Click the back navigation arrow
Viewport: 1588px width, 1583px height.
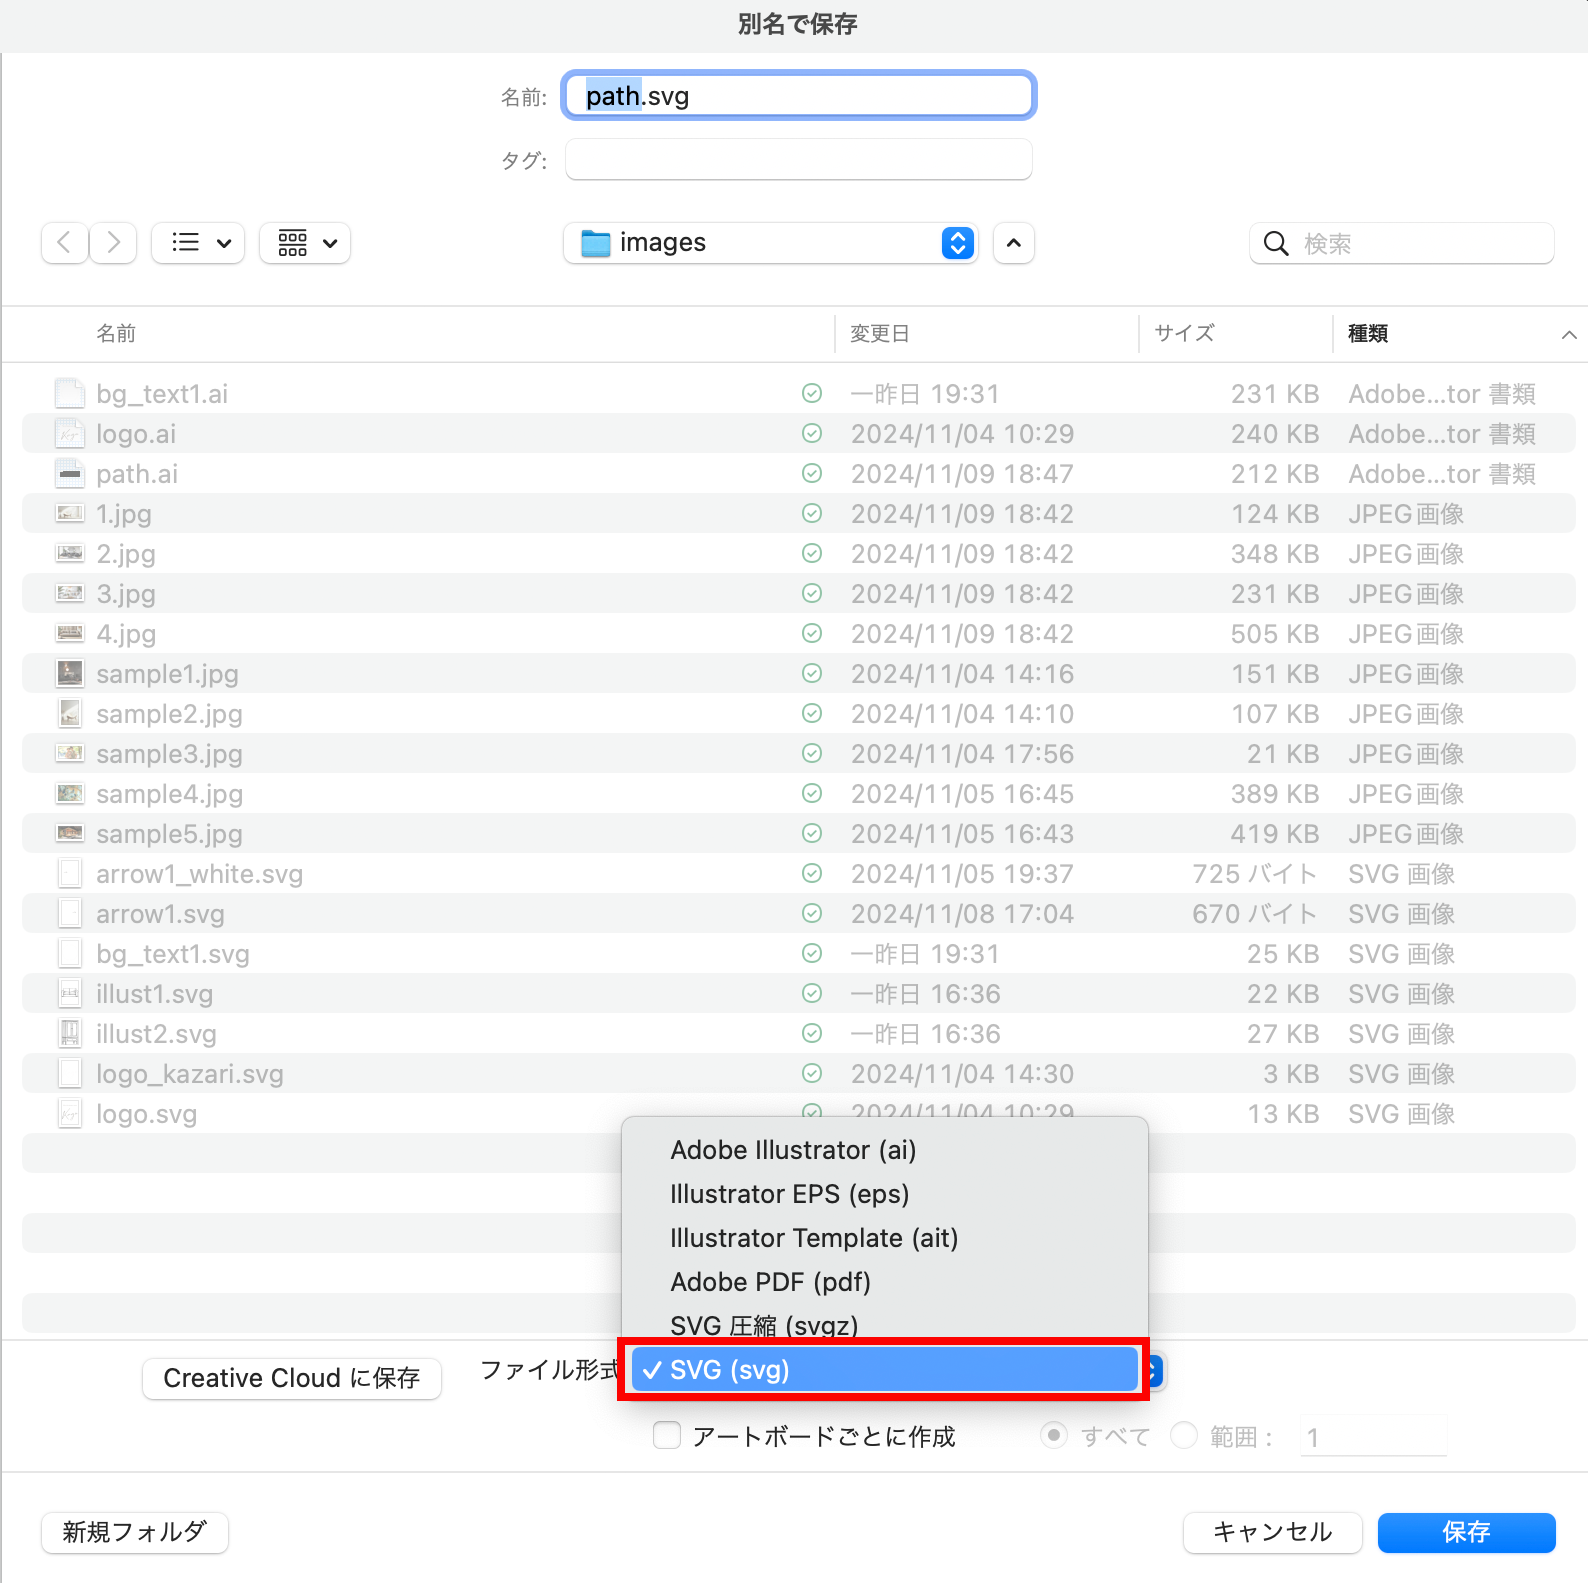point(64,243)
